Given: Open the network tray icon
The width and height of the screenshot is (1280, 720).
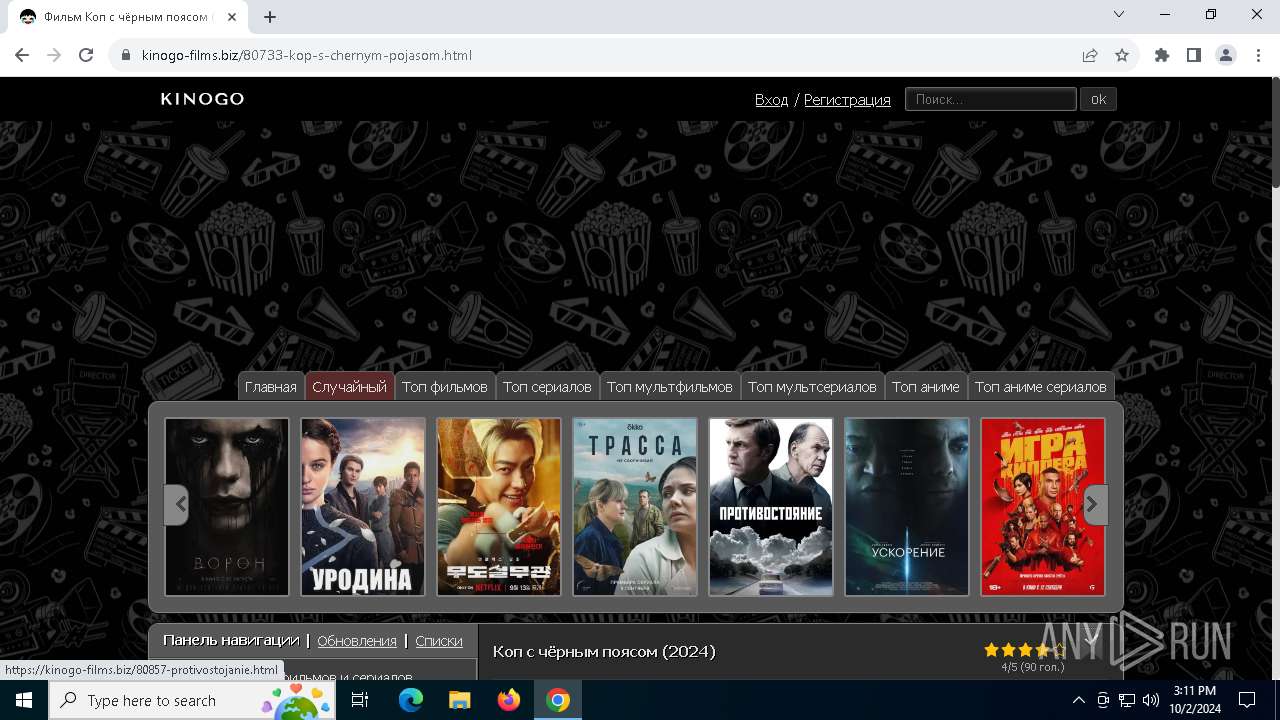Looking at the screenshot, I should click(x=1127, y=700).
